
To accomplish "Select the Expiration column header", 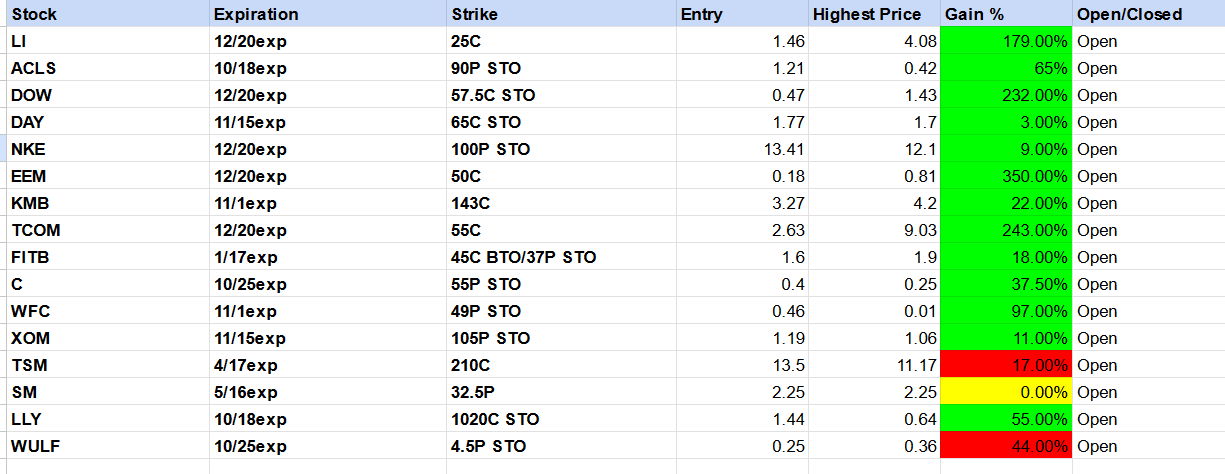I will tap(328, 14).
